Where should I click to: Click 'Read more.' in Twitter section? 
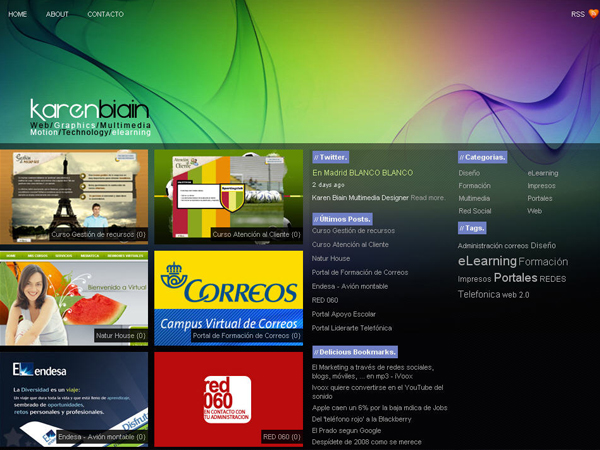[x=428, y=198]
